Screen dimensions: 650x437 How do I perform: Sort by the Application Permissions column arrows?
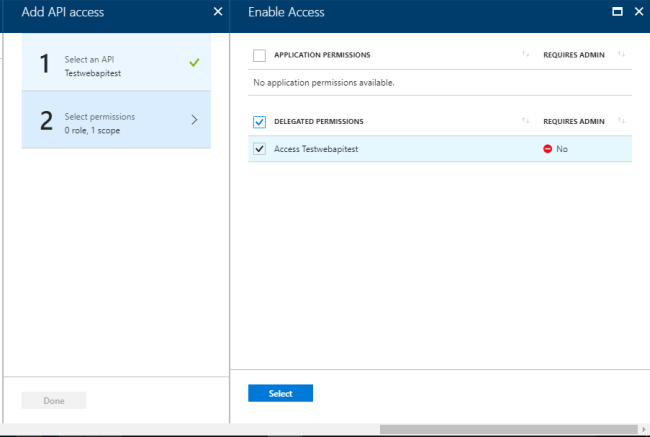(x=525, y=54)
